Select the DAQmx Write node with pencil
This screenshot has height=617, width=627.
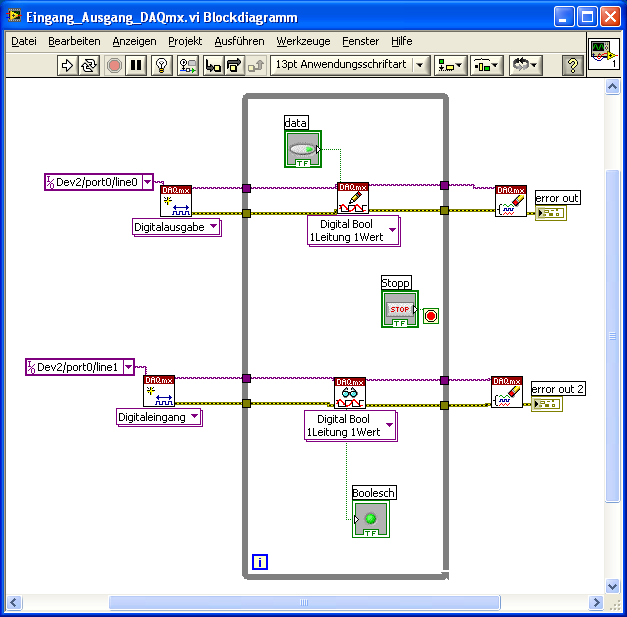coord(353,198)
